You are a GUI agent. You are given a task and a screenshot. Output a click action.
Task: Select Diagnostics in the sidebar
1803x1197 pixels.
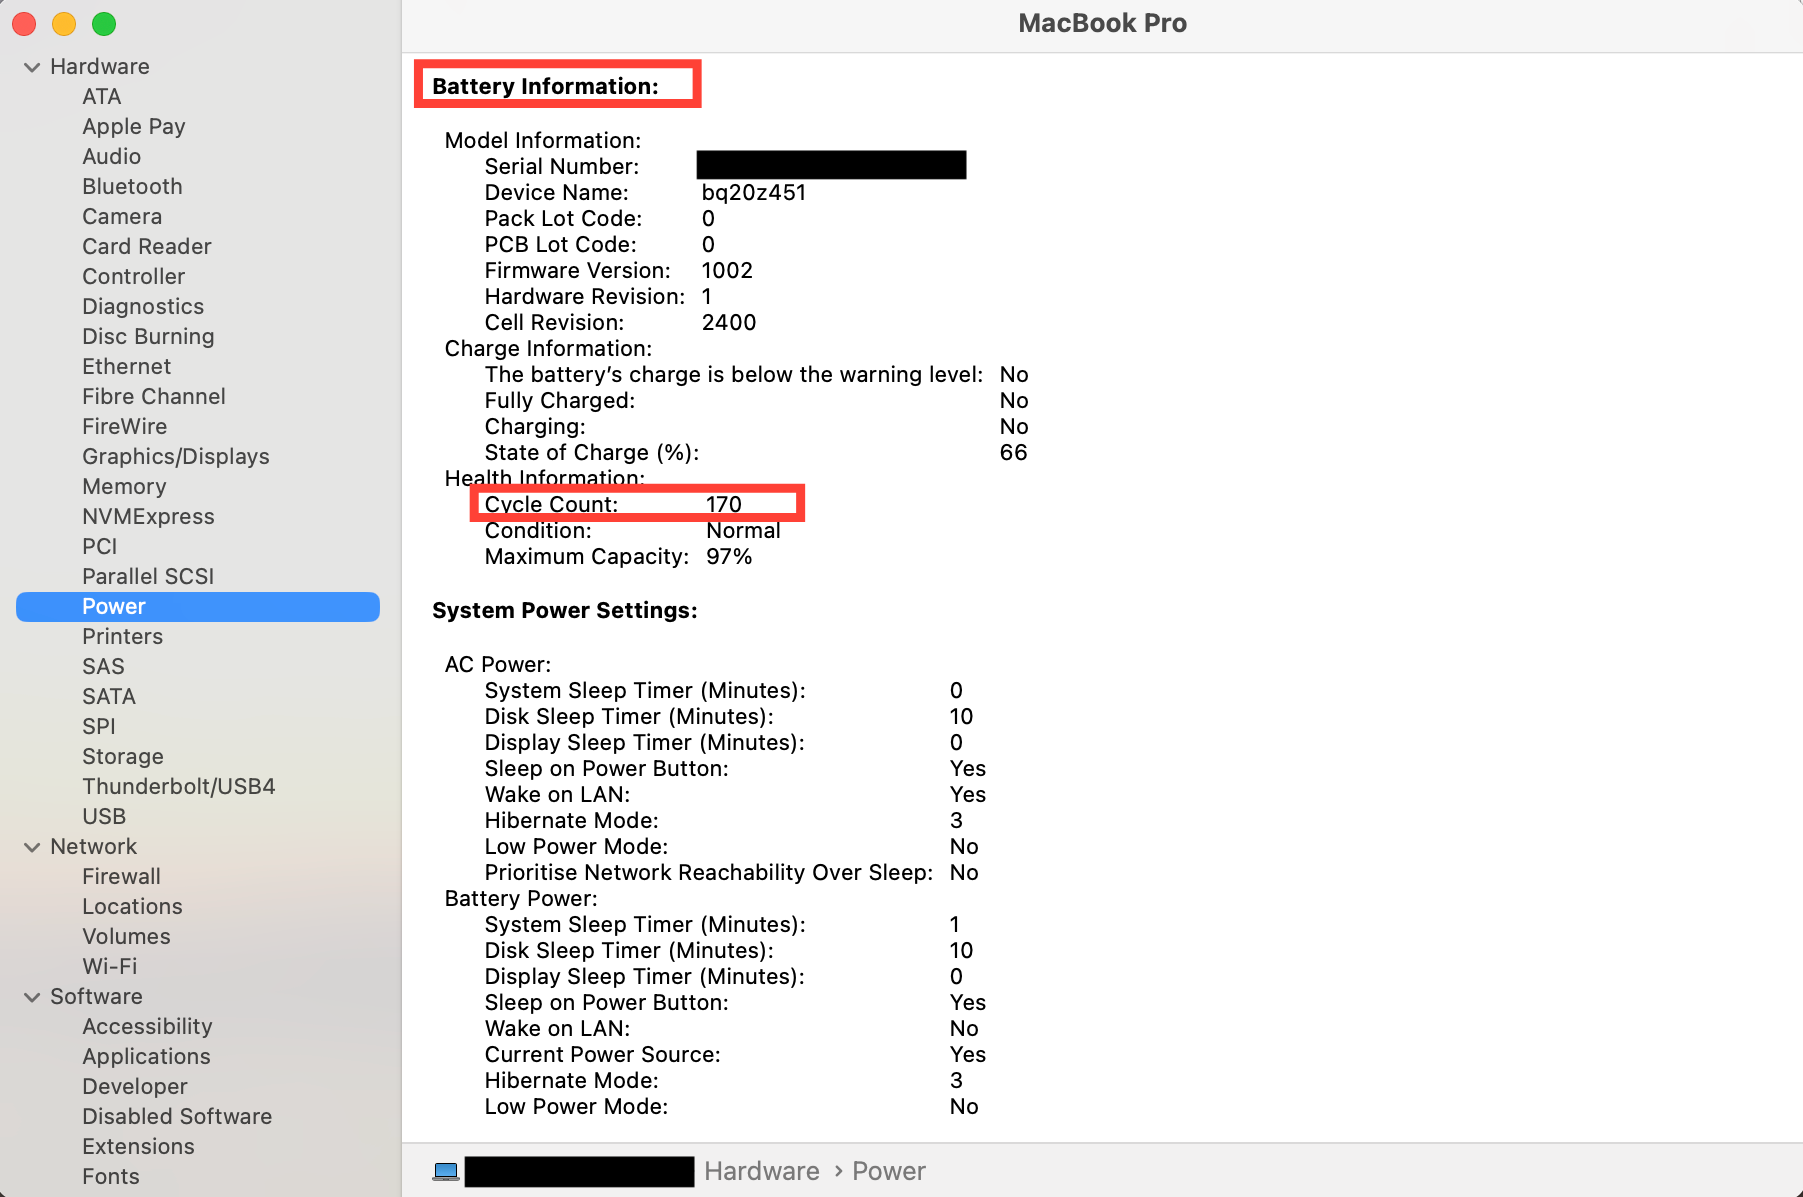point(143,307)
